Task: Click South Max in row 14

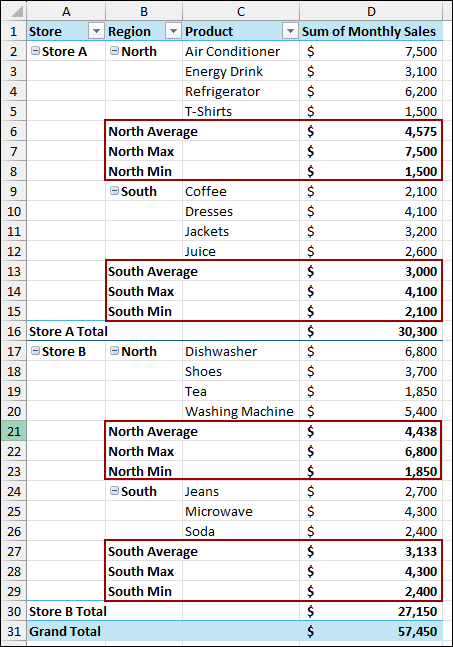Action: [141, 291]
